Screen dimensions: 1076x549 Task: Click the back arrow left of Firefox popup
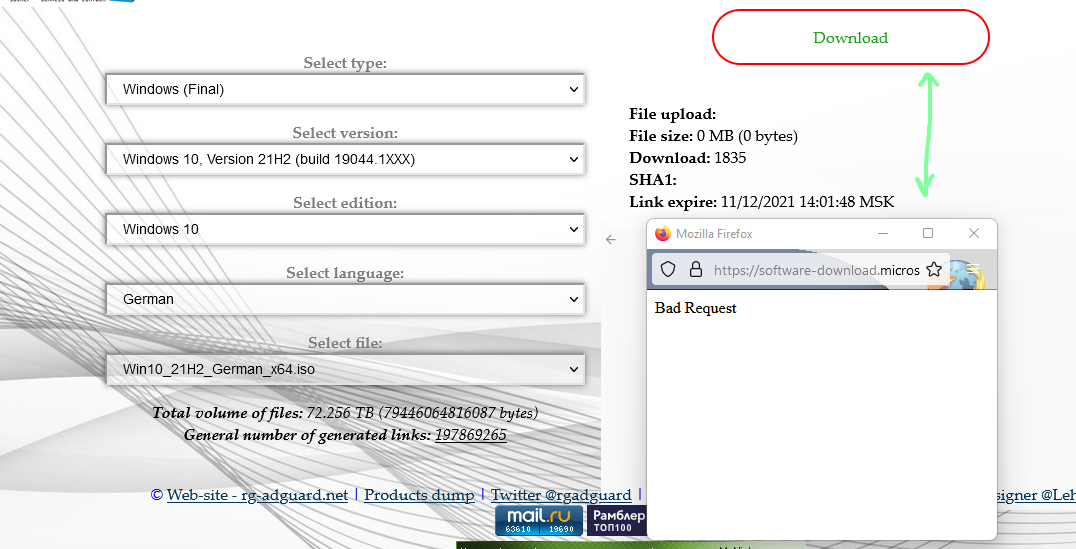pyautogui.click(x=611, y=240)
